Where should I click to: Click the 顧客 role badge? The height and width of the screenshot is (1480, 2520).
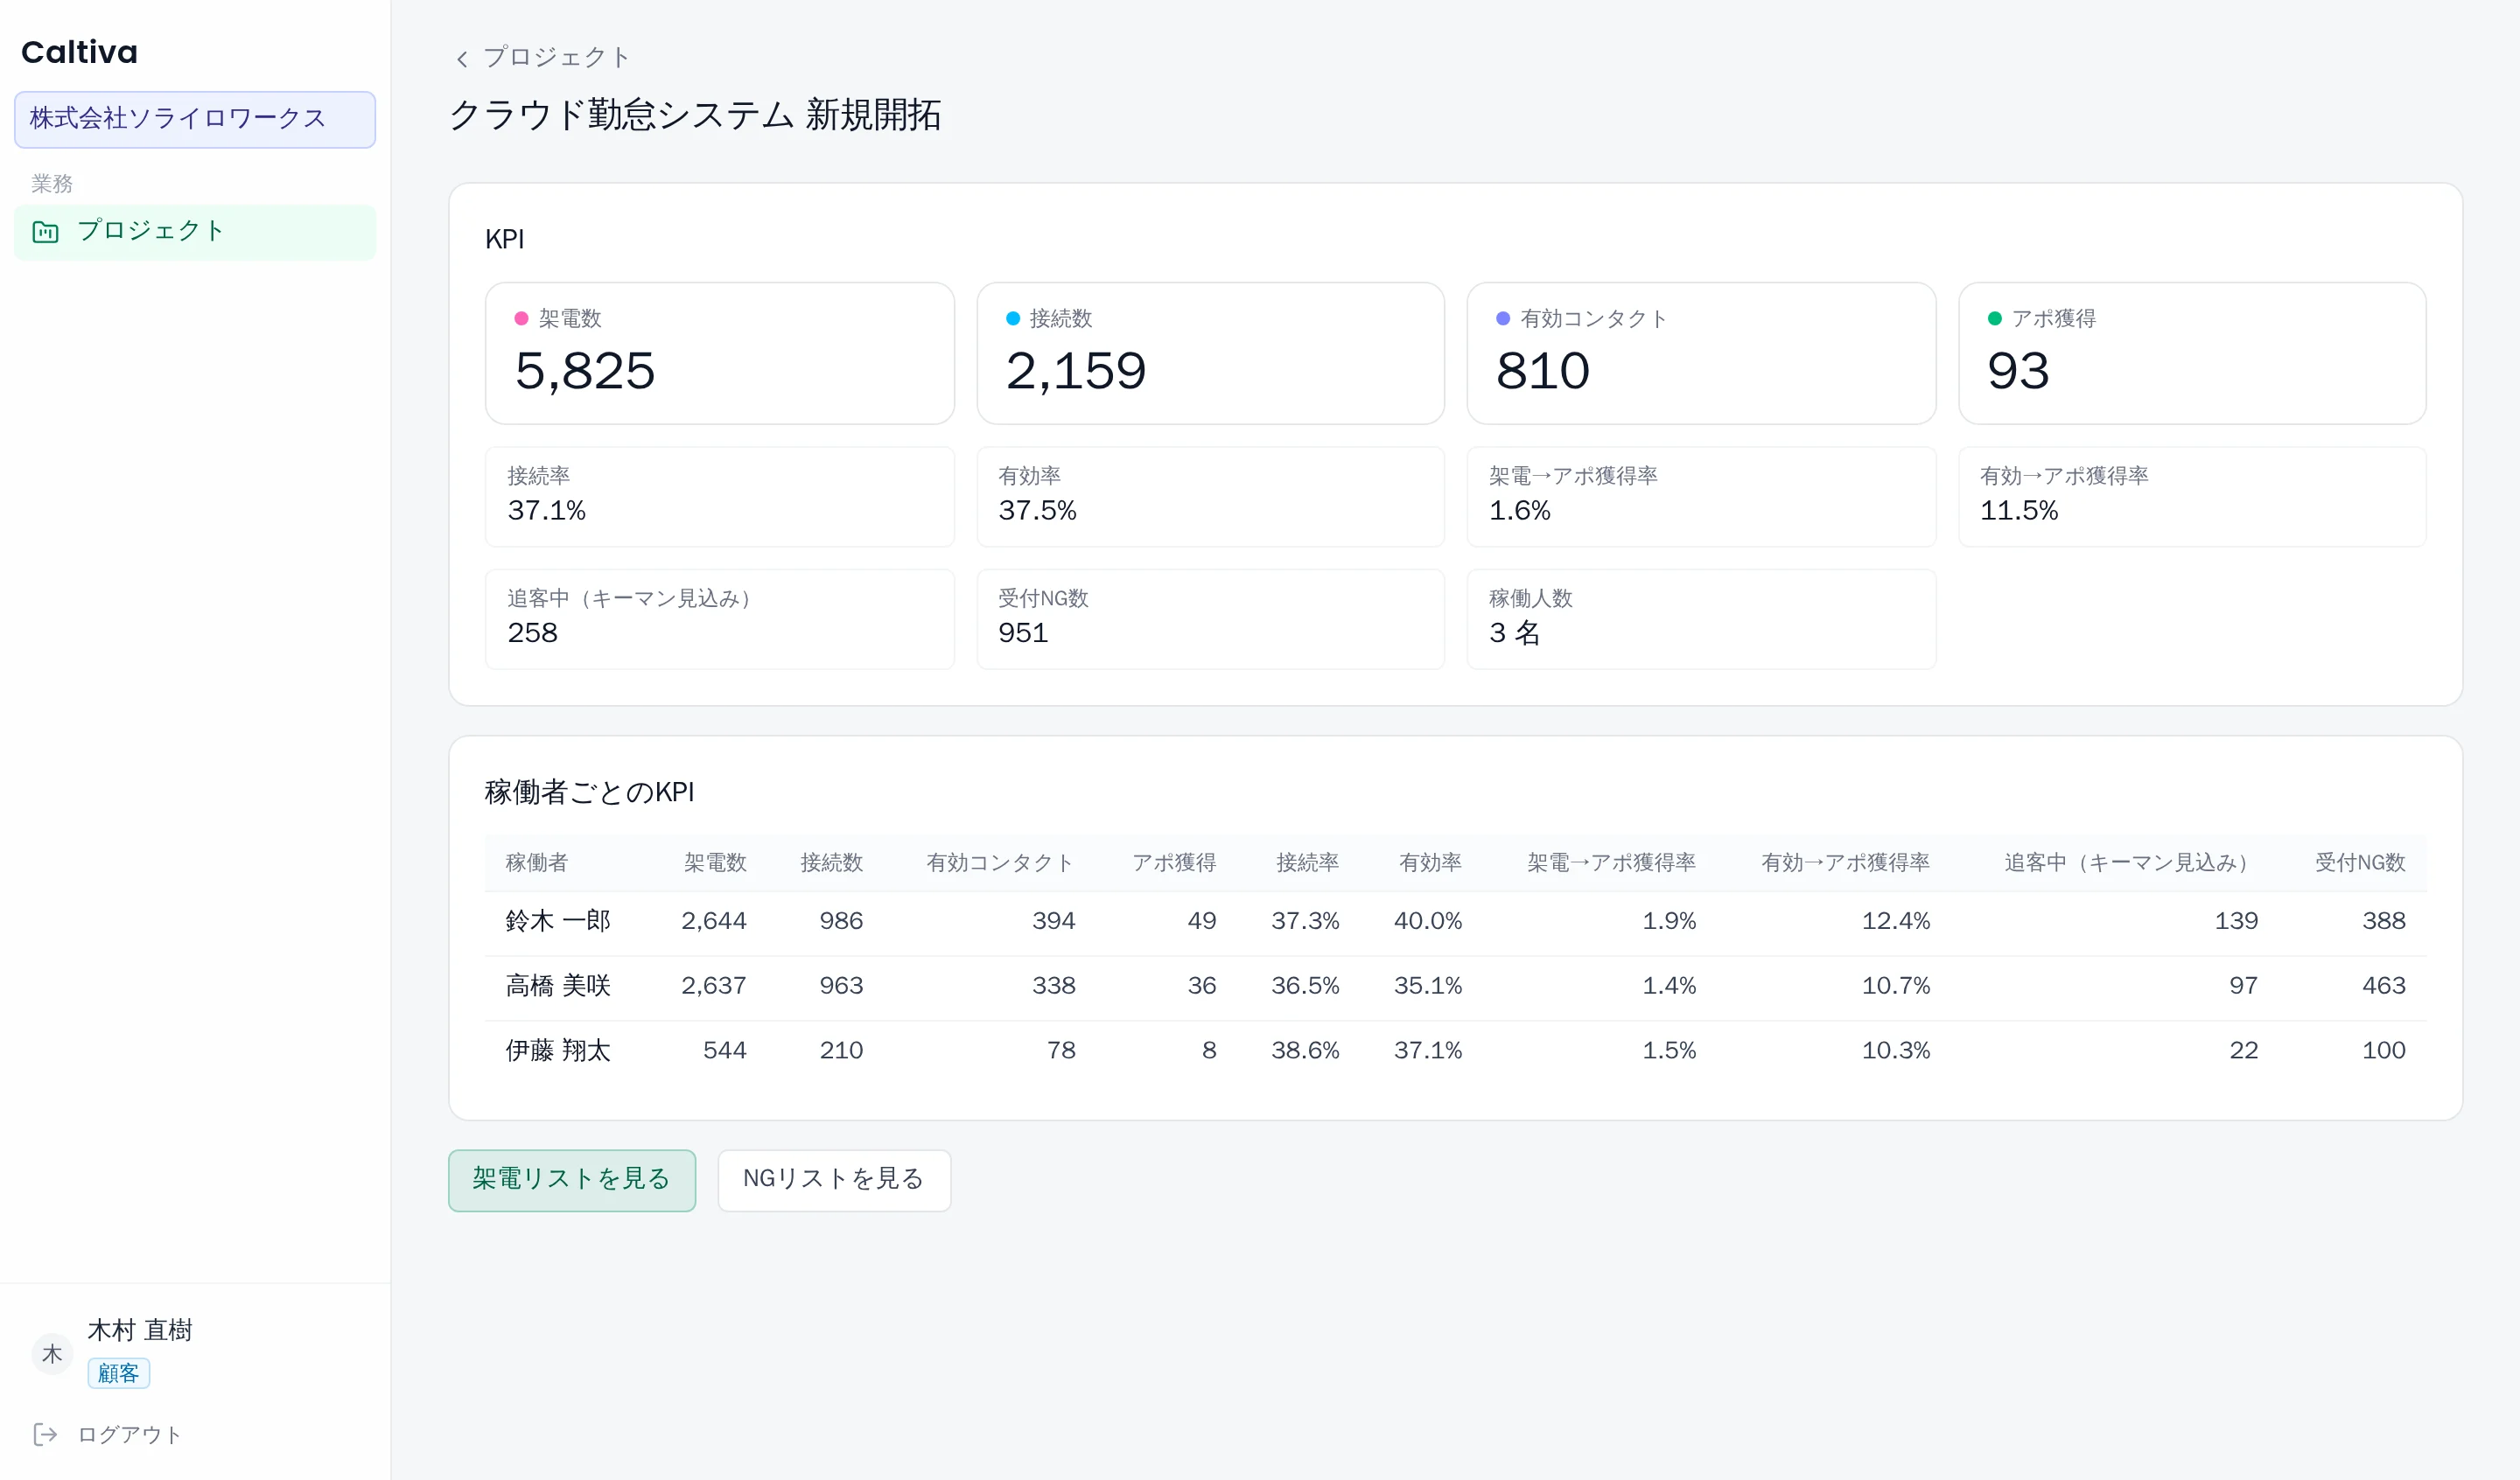pos(118,1372)
